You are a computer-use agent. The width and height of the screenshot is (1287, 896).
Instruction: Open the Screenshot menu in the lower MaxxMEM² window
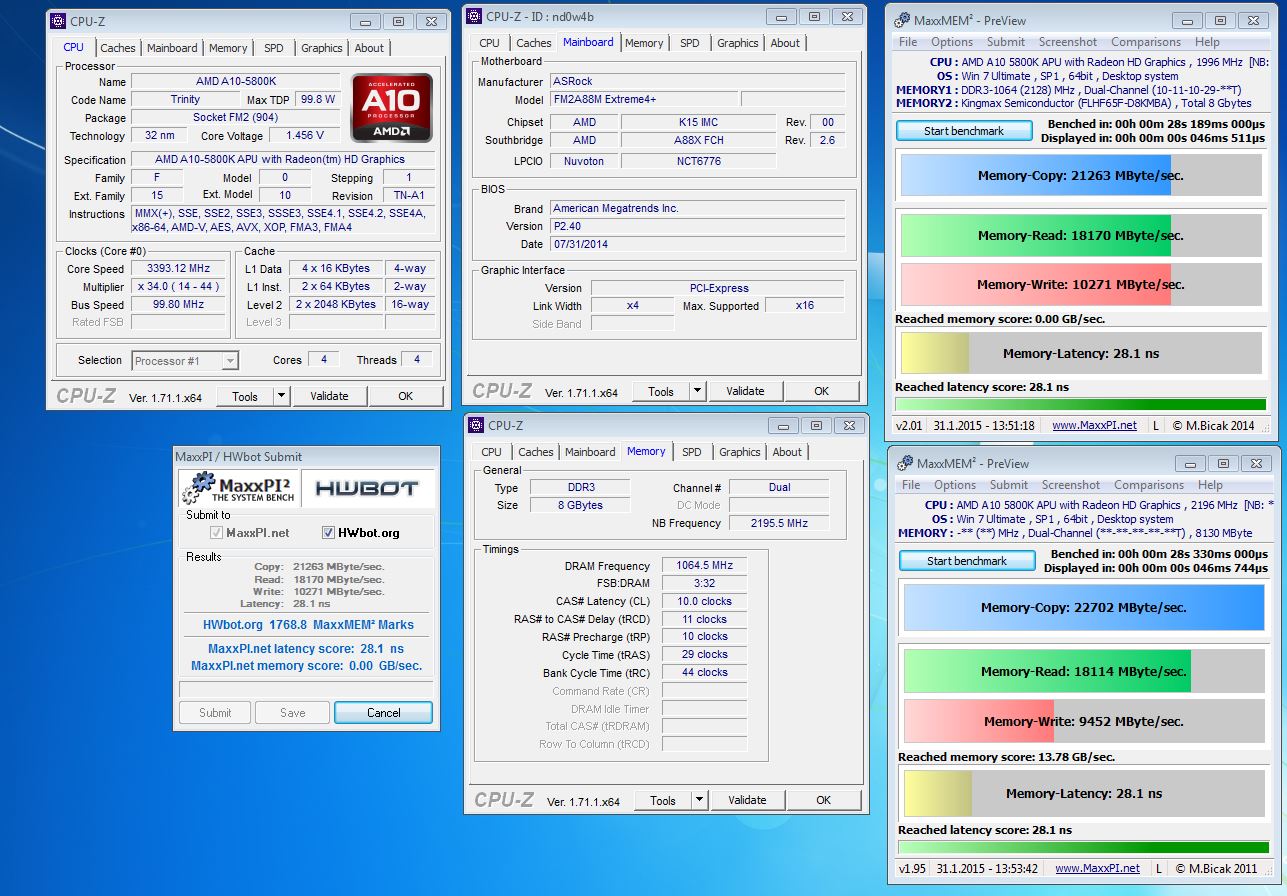coord(1071,485)
